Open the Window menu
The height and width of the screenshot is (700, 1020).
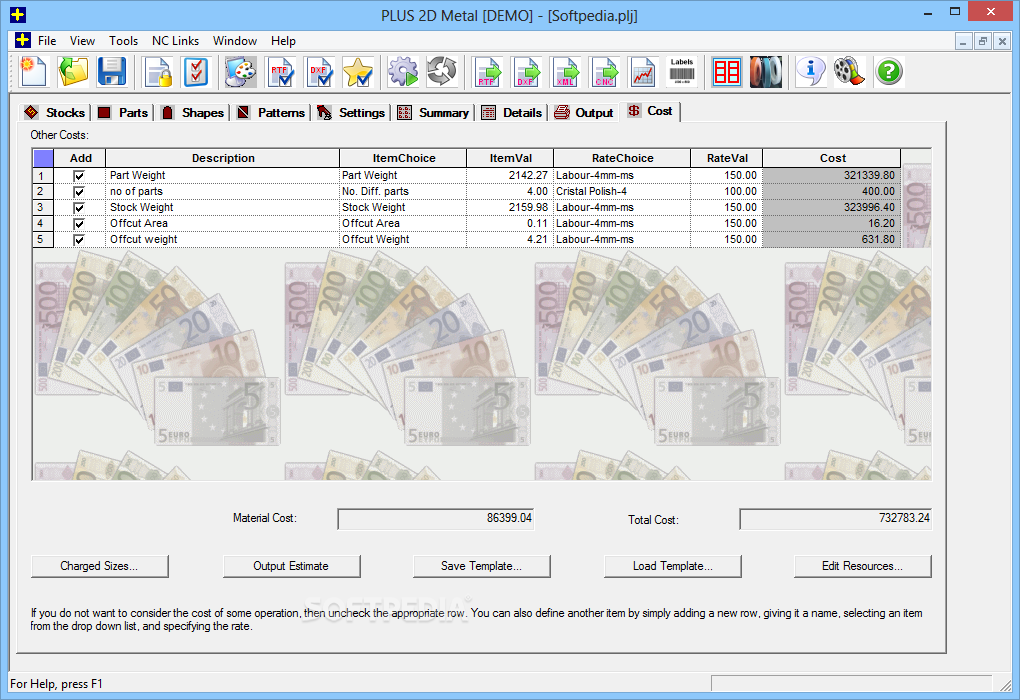[x=235, y=40]
